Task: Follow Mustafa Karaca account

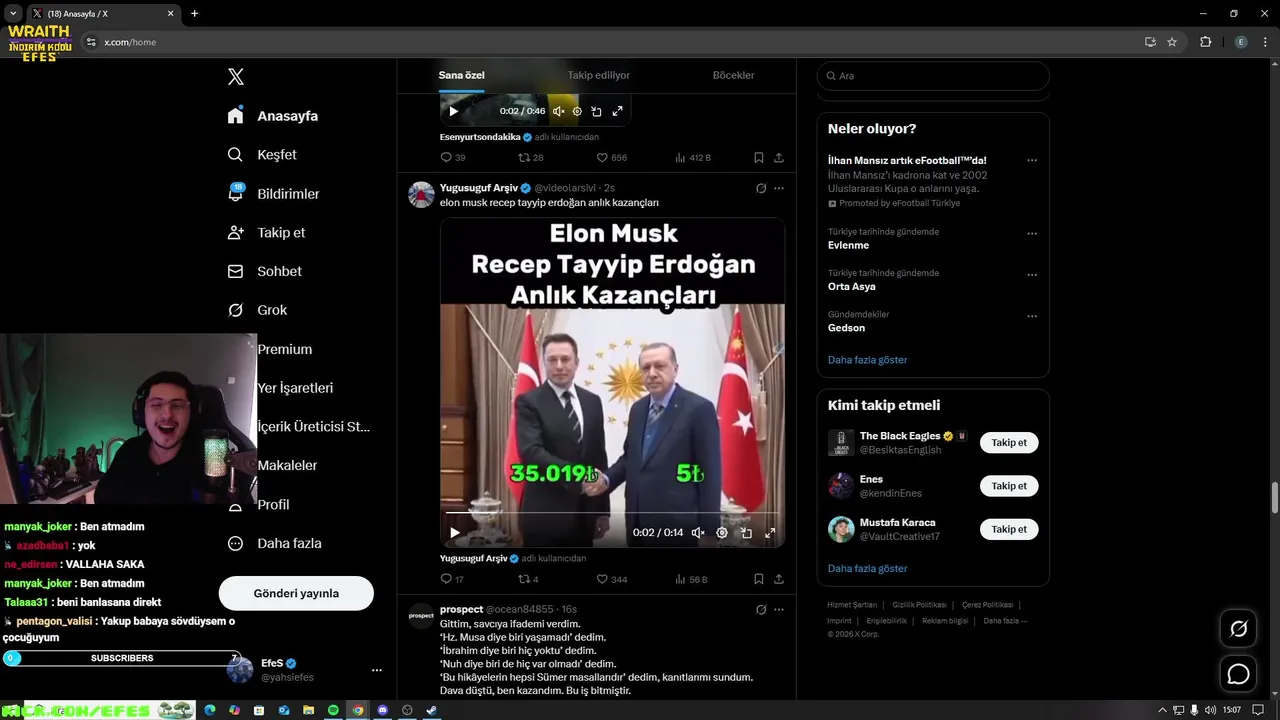Action: [1009, 529]
